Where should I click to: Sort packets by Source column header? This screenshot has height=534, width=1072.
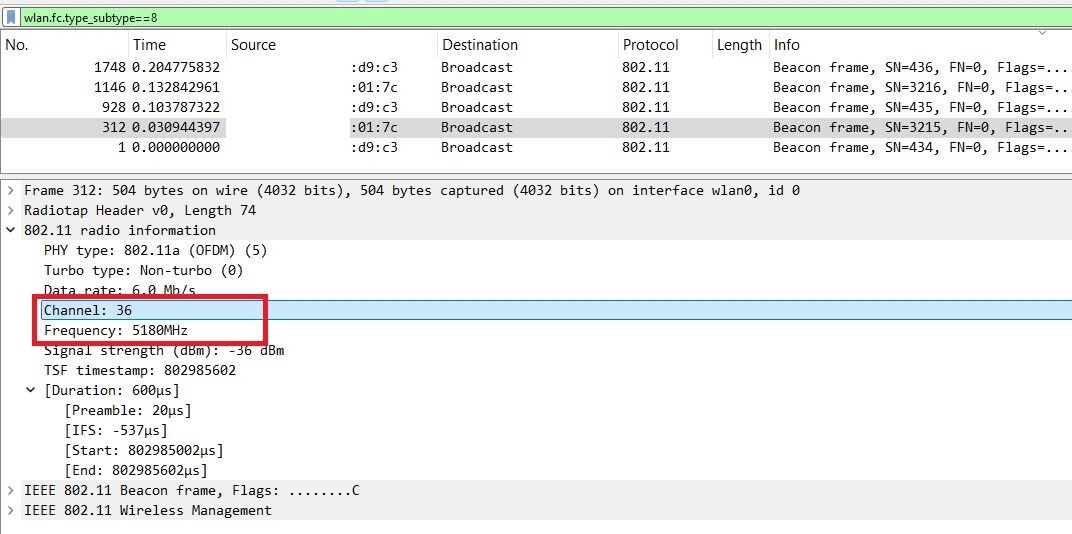332,45
